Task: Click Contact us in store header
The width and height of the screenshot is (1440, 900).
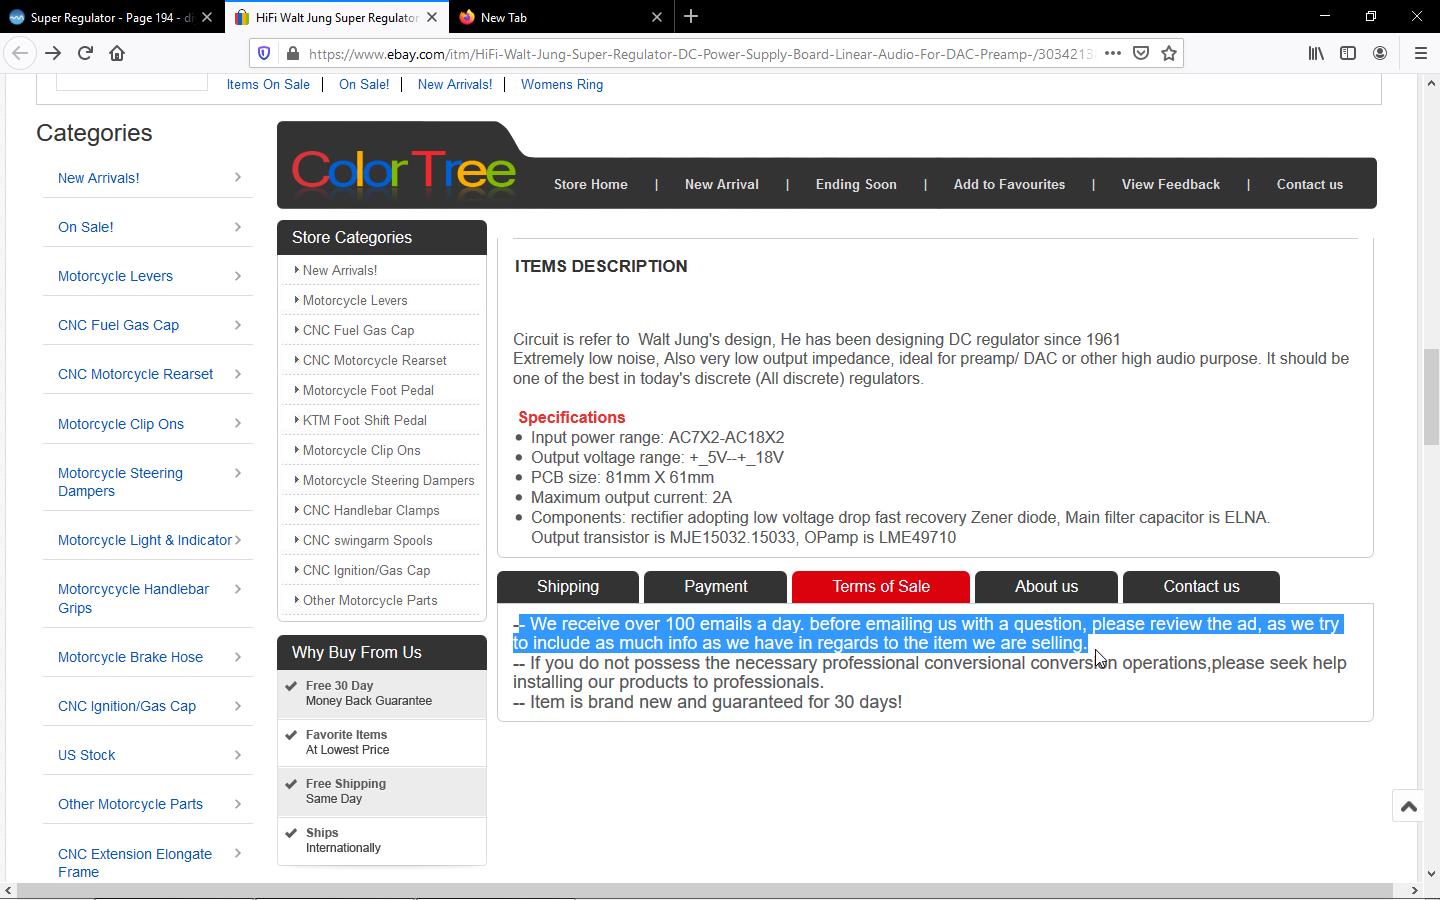Action: (1310, 184)
